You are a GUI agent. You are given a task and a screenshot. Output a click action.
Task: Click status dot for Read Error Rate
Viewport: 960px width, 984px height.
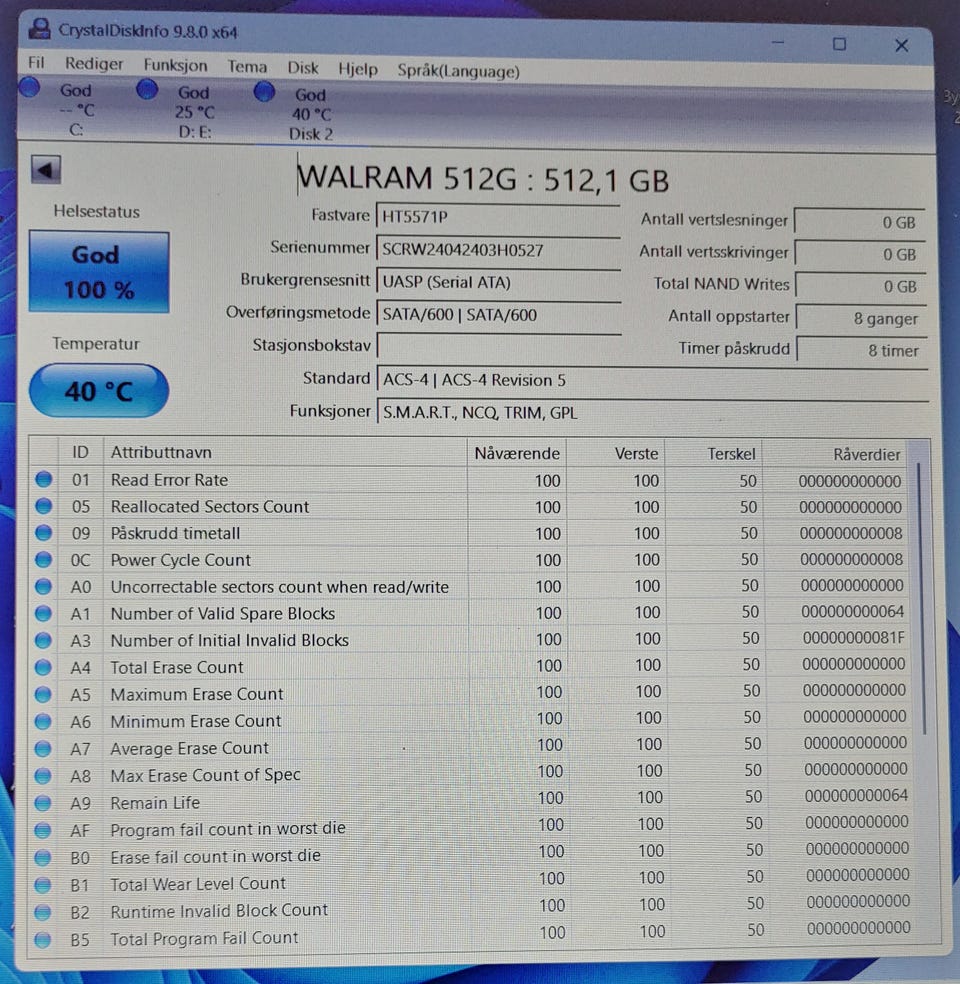[x=44, y=479]
